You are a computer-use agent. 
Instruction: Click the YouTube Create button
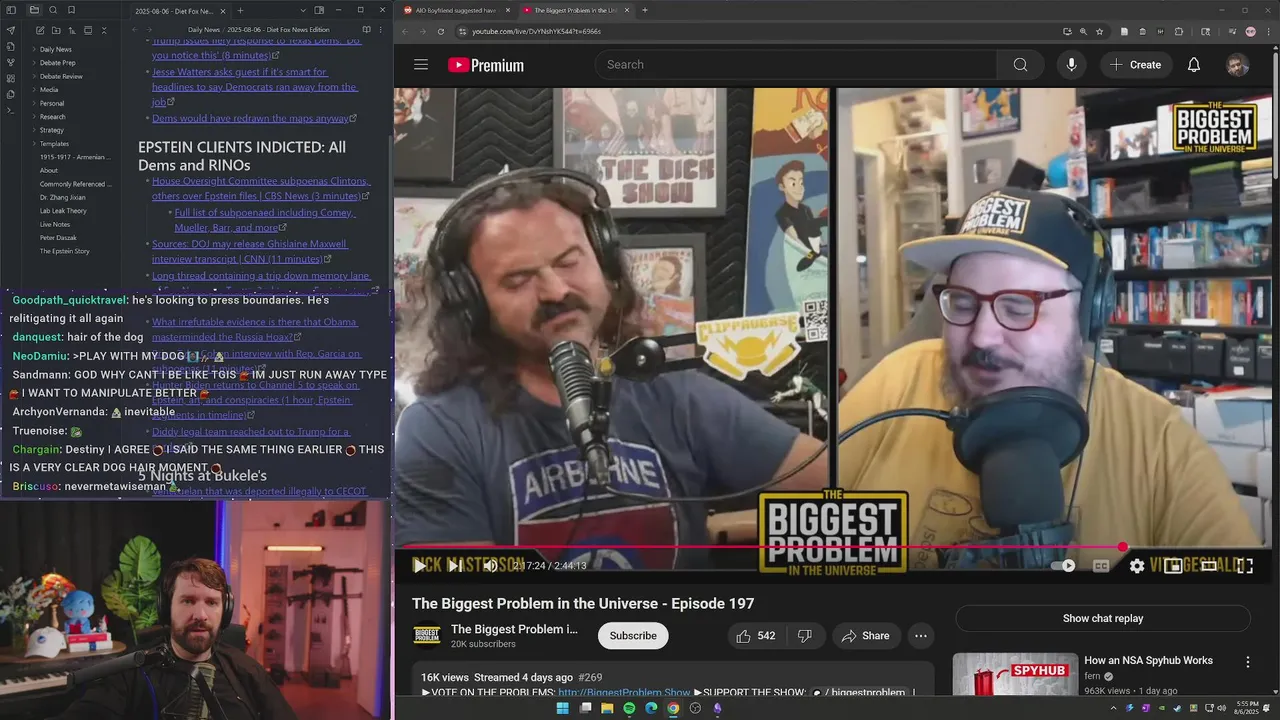[x=1135, y=65]
